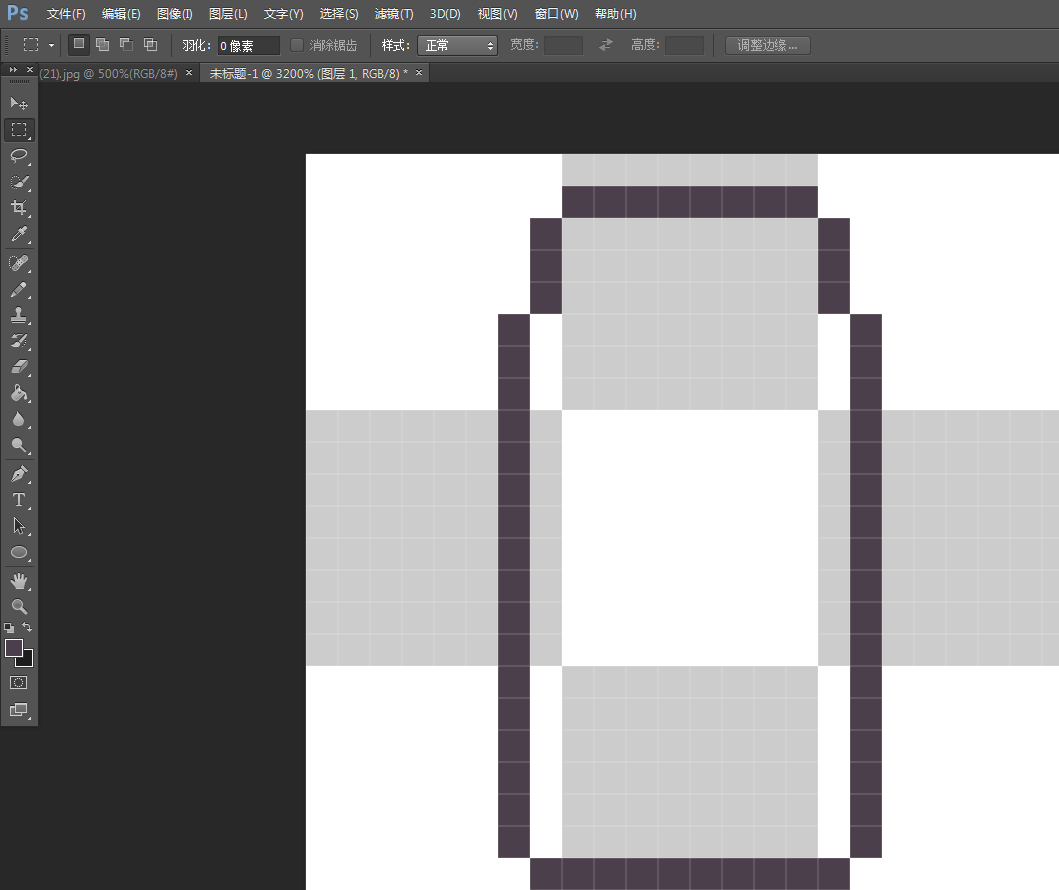The width and height of the screenshot is (1059, 890).
Task: Select the Pen tool
Action: [x=19, y=474]
